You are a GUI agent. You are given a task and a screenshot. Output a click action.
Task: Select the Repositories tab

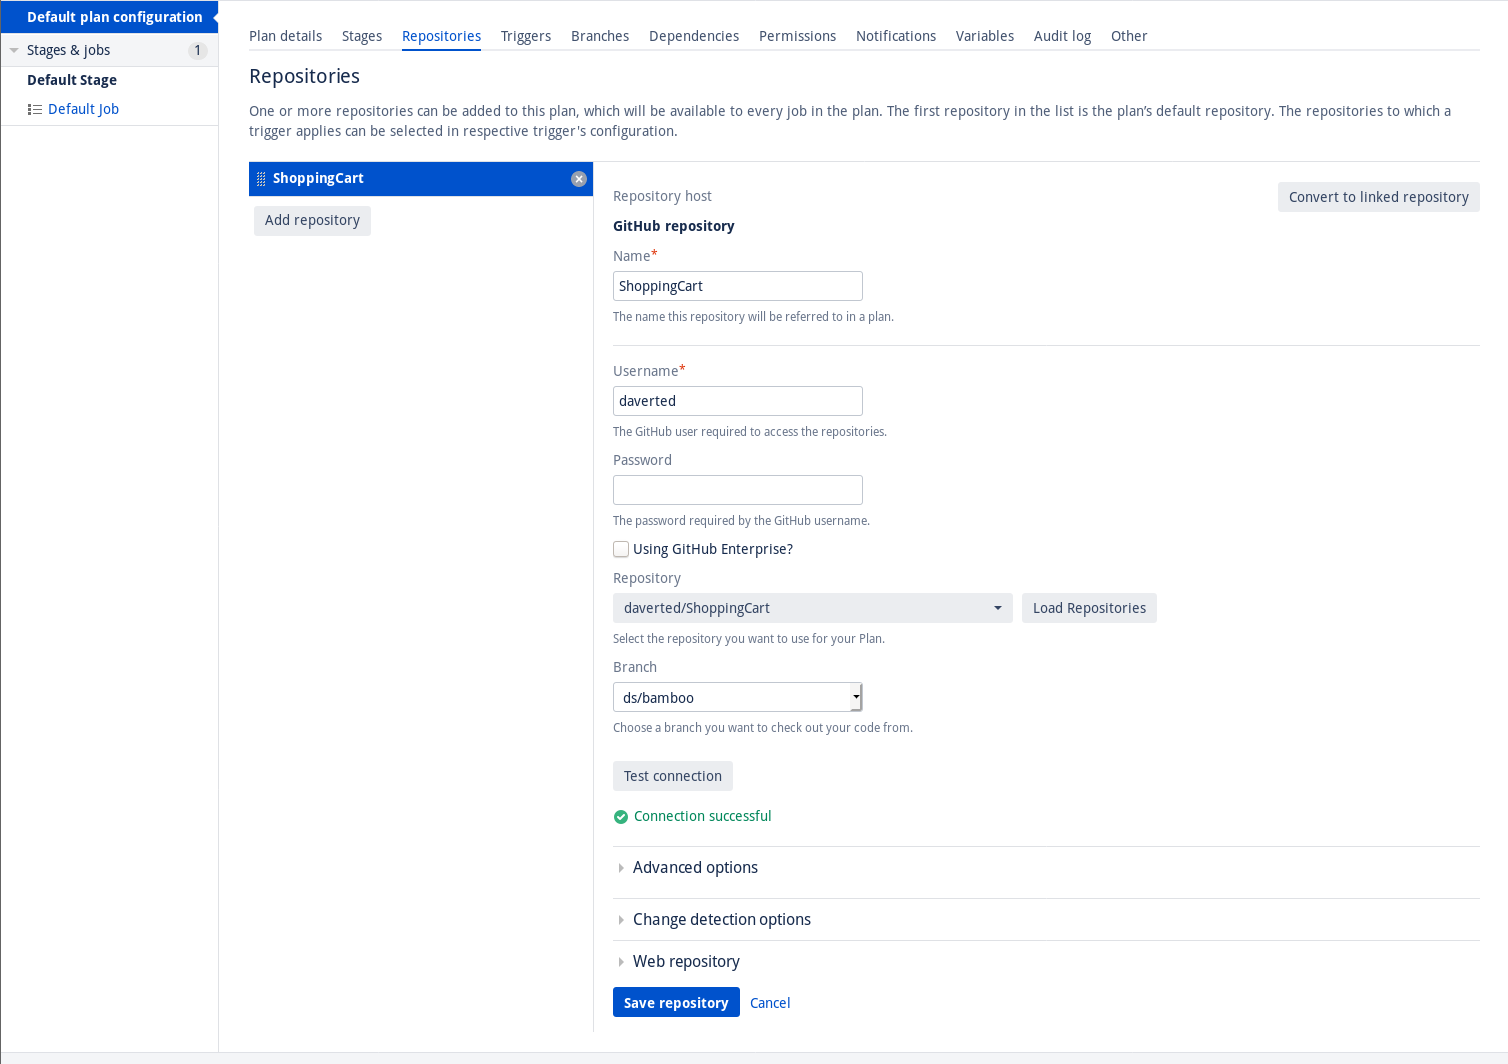442,36
